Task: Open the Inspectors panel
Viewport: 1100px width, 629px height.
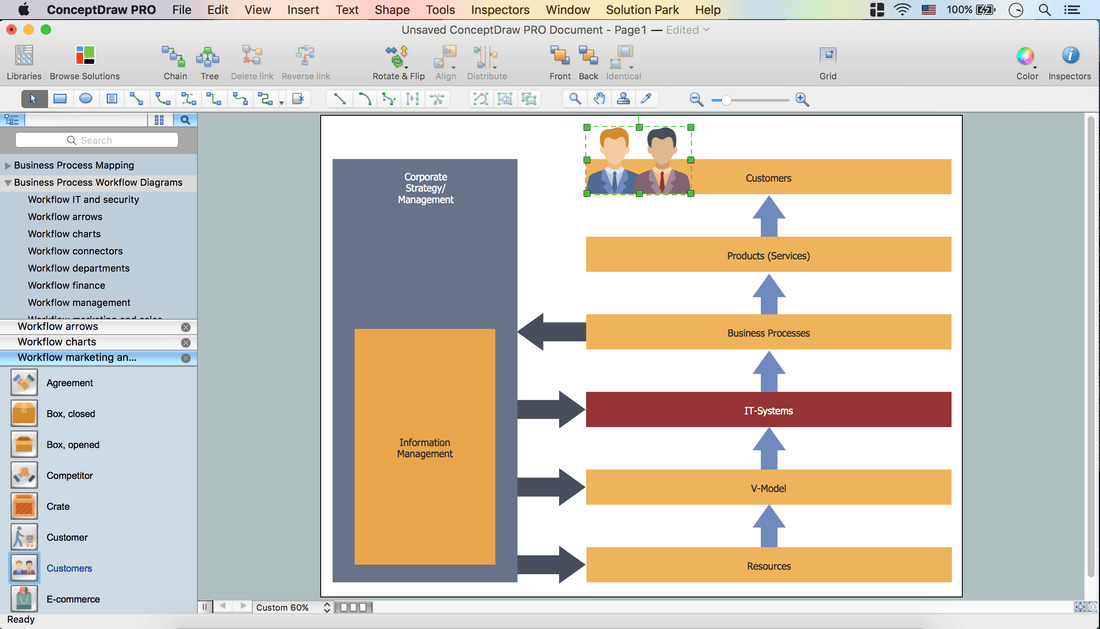Action: 1069,56
